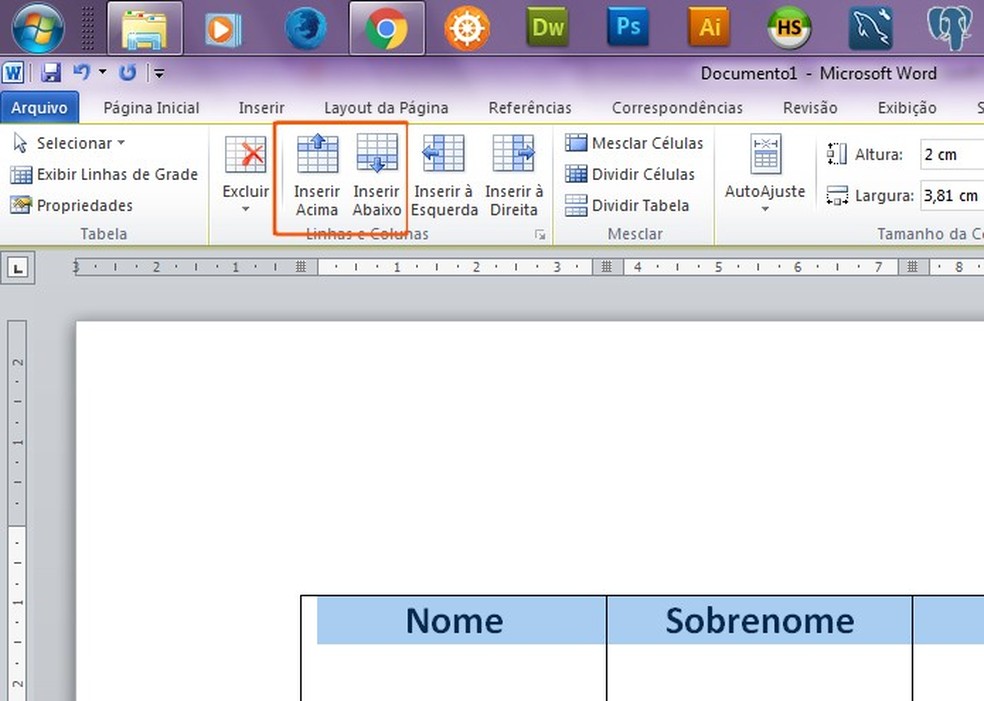This screenshot has height=701, width=984.
Task: Customize the Quick Access Toolbar dropdown
Action: pos(159,73)
